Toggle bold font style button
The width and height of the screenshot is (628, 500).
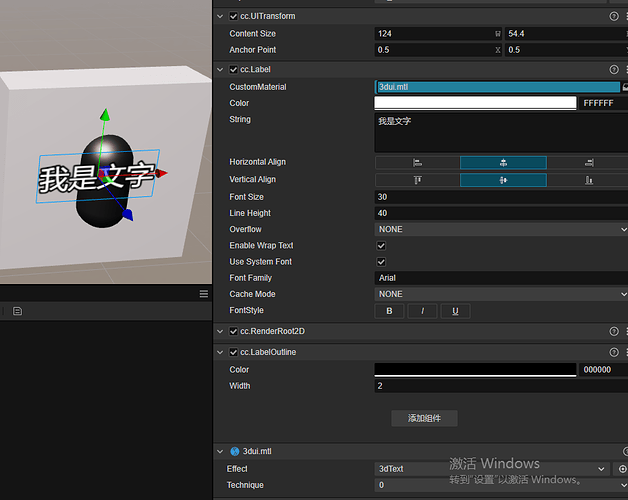389,311
